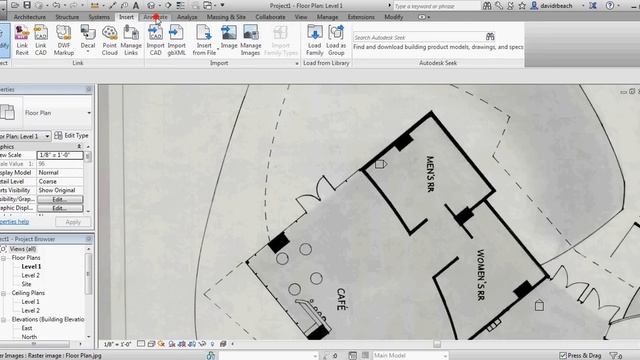Image resolution: width=640 pixels, height=360 pixels.
Task: Click the Undo icon in quick access toolbar
Action: pyautogui.click(x=56, y=5)
